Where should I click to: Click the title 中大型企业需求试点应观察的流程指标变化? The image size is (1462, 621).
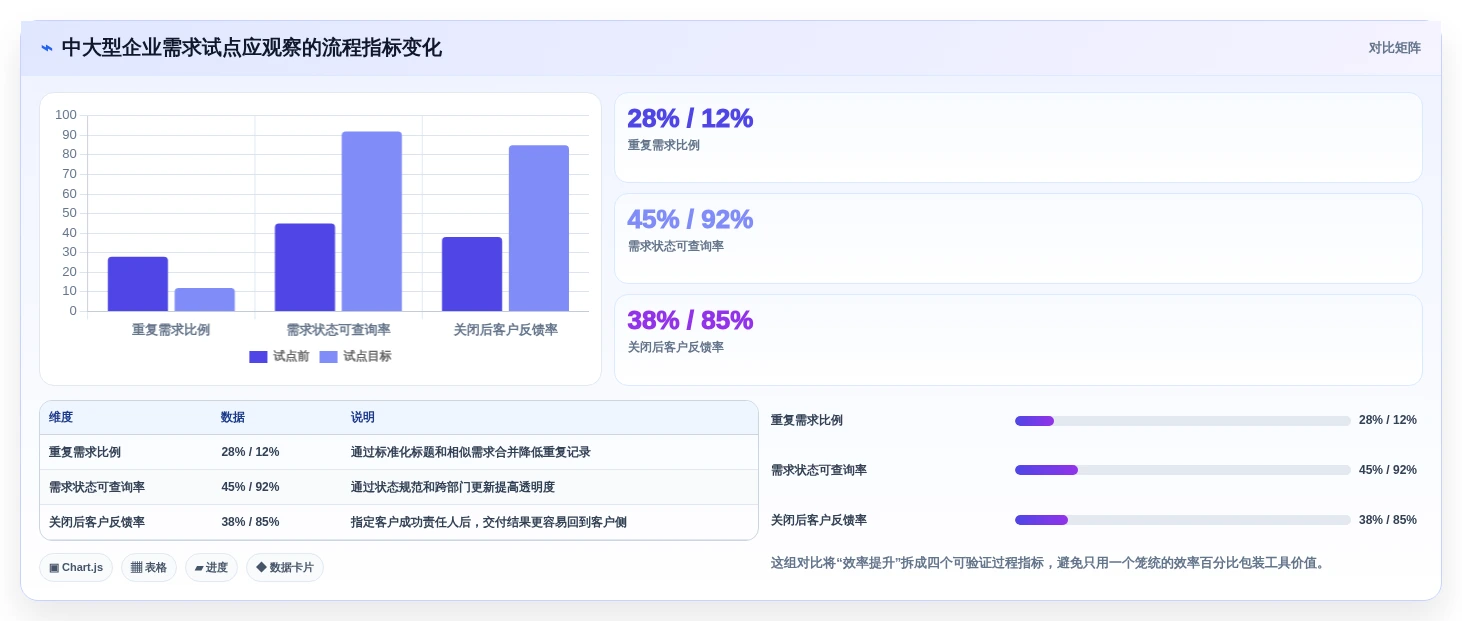pyautogui.click(x=252, y=48)
